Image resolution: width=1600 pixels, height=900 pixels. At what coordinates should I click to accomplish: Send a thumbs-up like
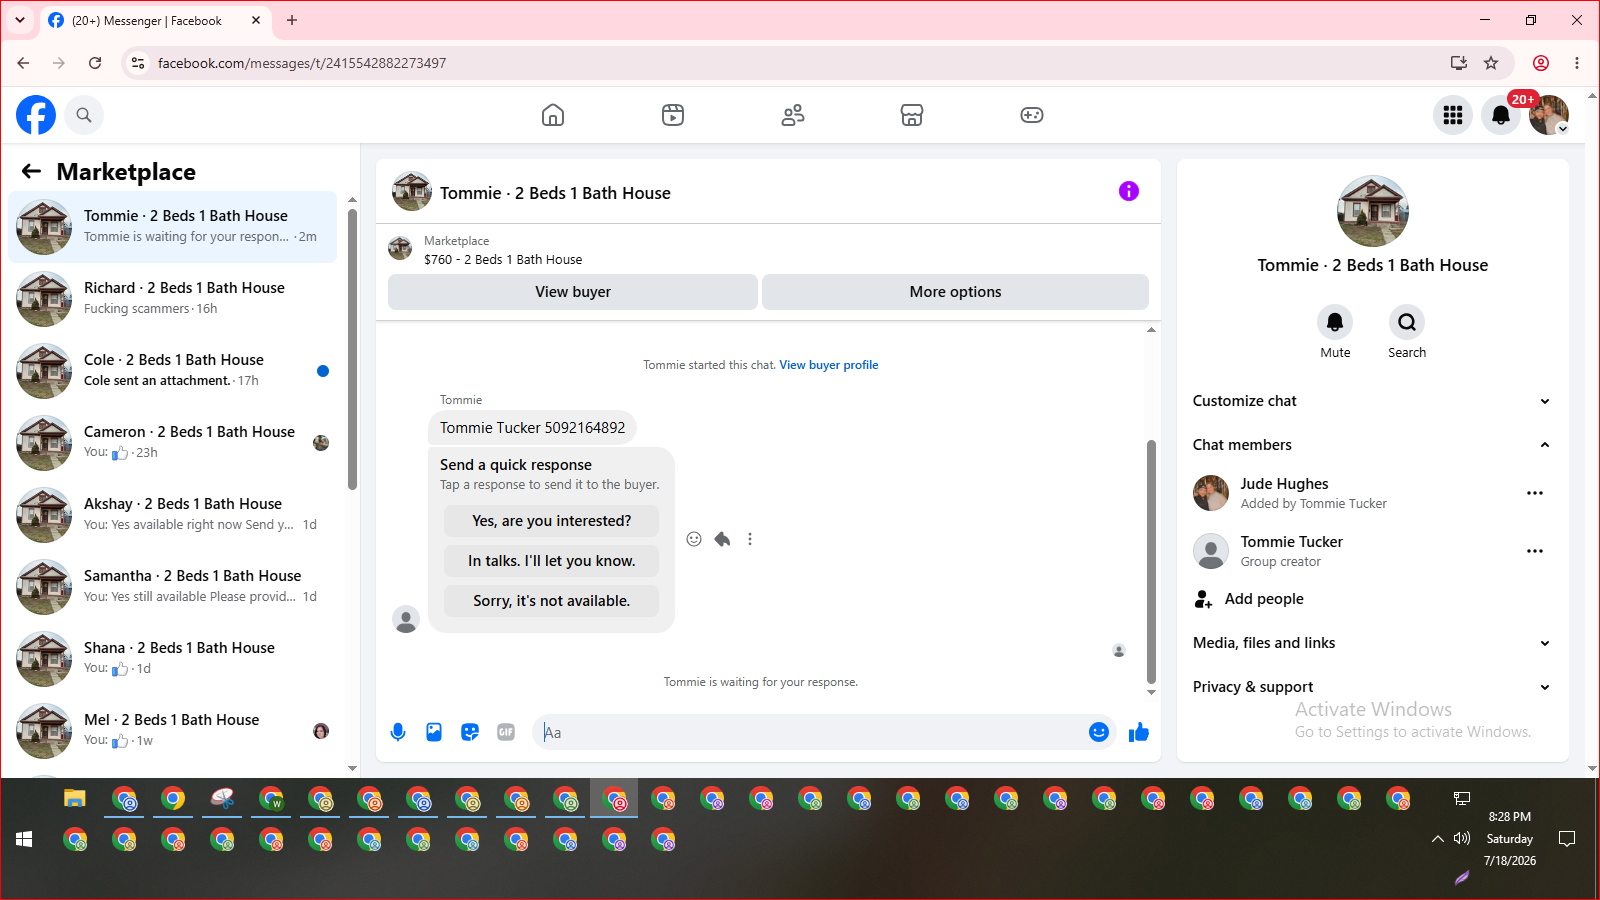pos(1139,732)
